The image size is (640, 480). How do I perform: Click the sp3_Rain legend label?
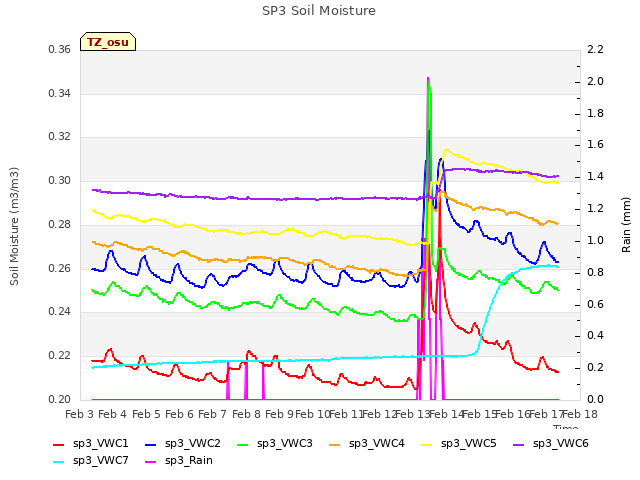coord(189,460)
